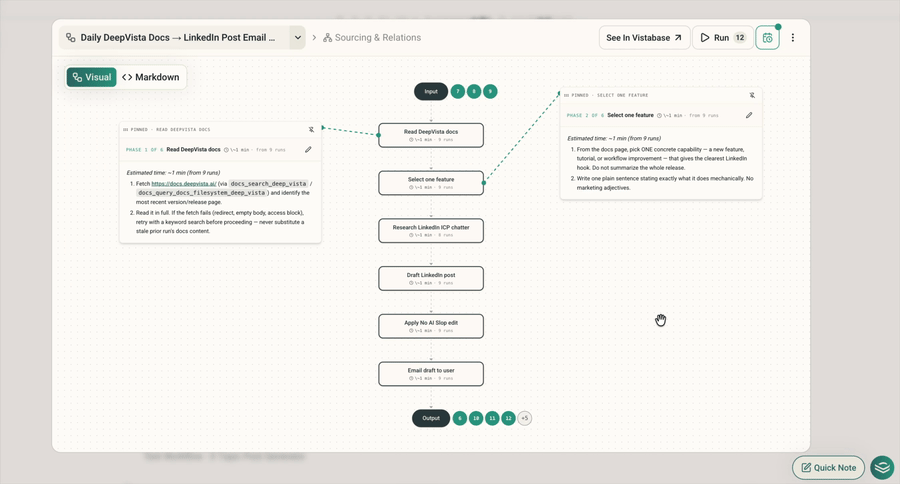Click the Sourcing & Relations hierarchy icon
The image size is (900, 484).
(327, 38)
